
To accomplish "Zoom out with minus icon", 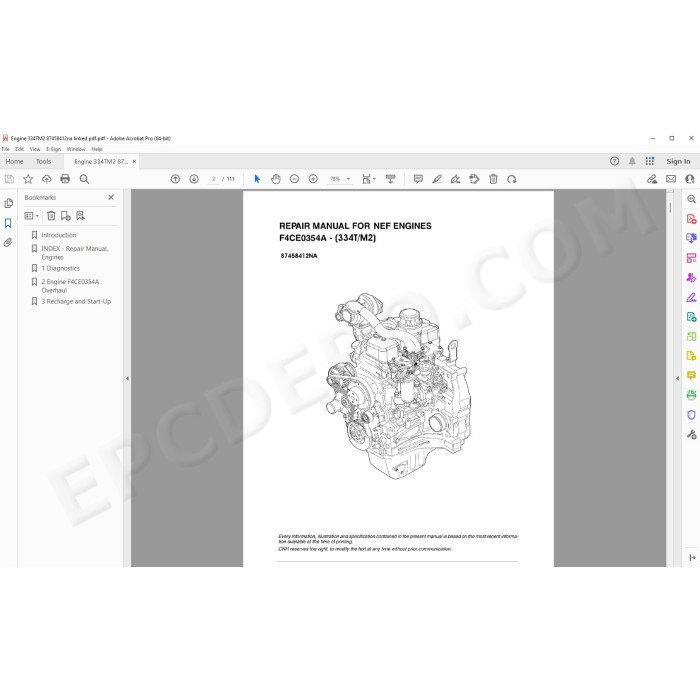I will click(294, 179).
